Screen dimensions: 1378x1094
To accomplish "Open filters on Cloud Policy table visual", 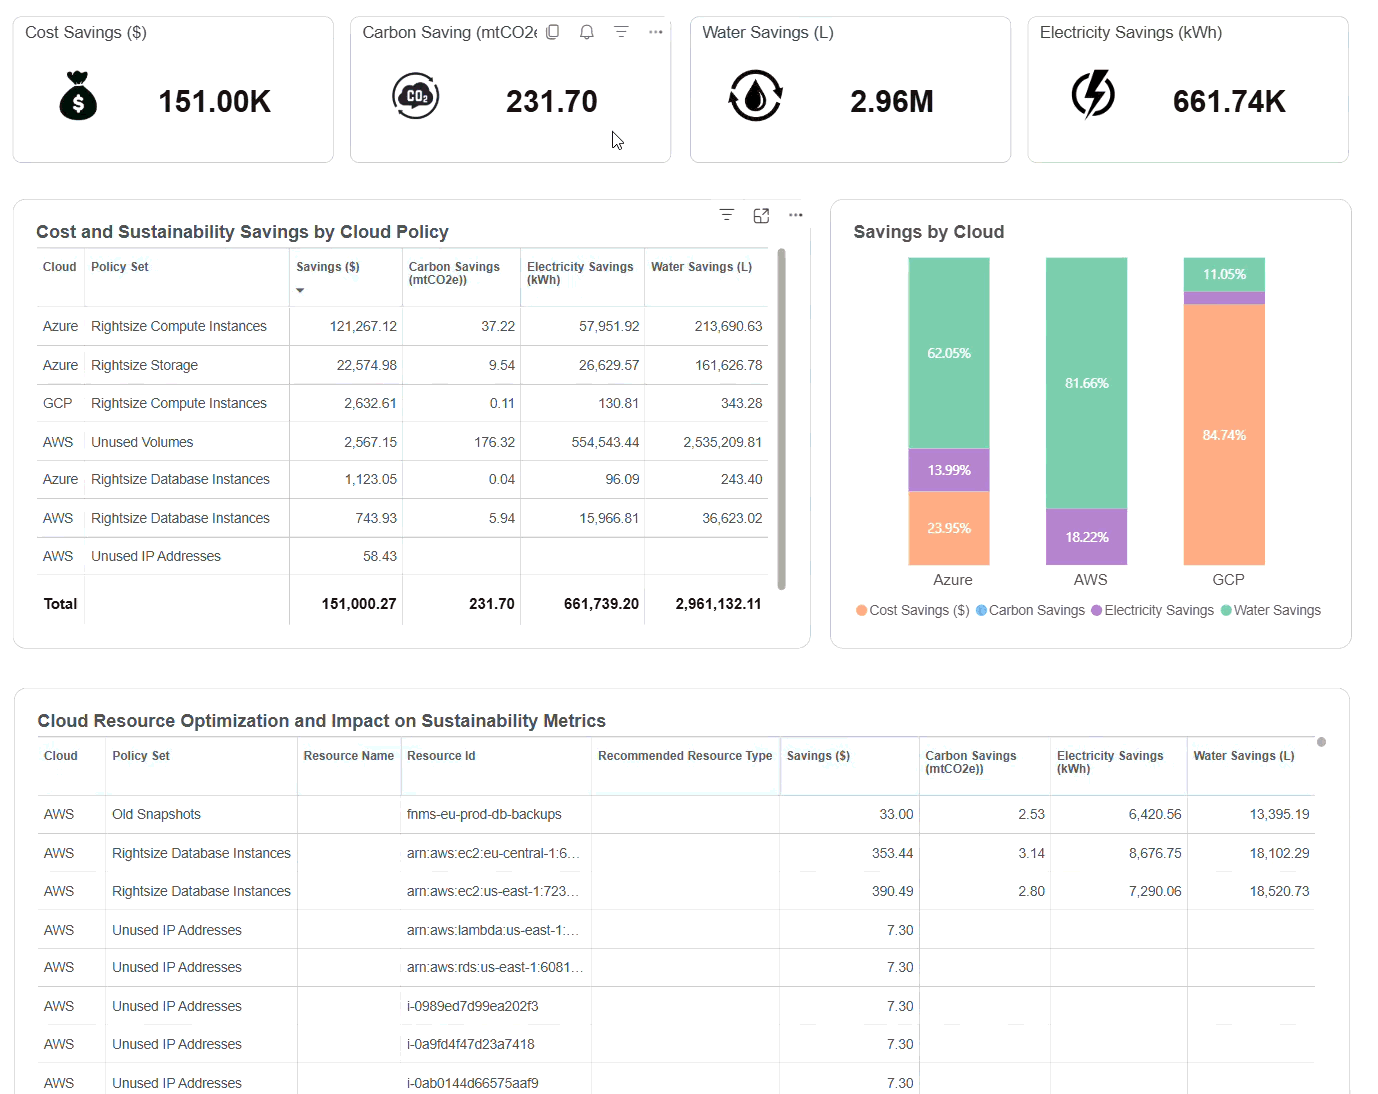I will tap(727, 215).
